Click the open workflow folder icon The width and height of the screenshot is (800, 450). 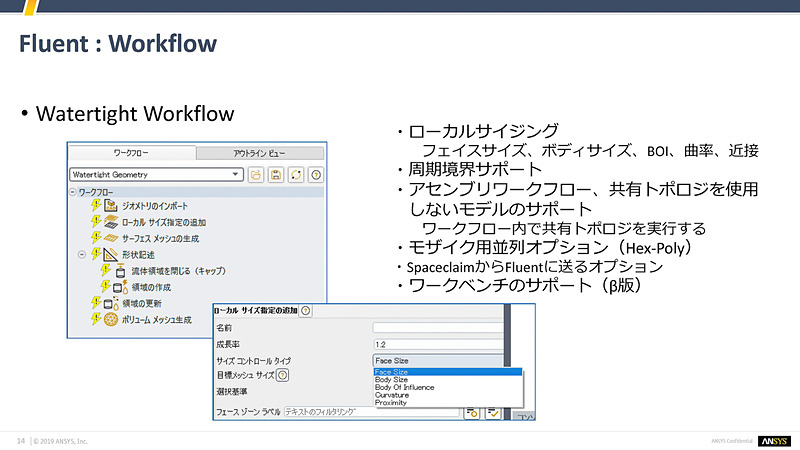[x=256, y=175]
